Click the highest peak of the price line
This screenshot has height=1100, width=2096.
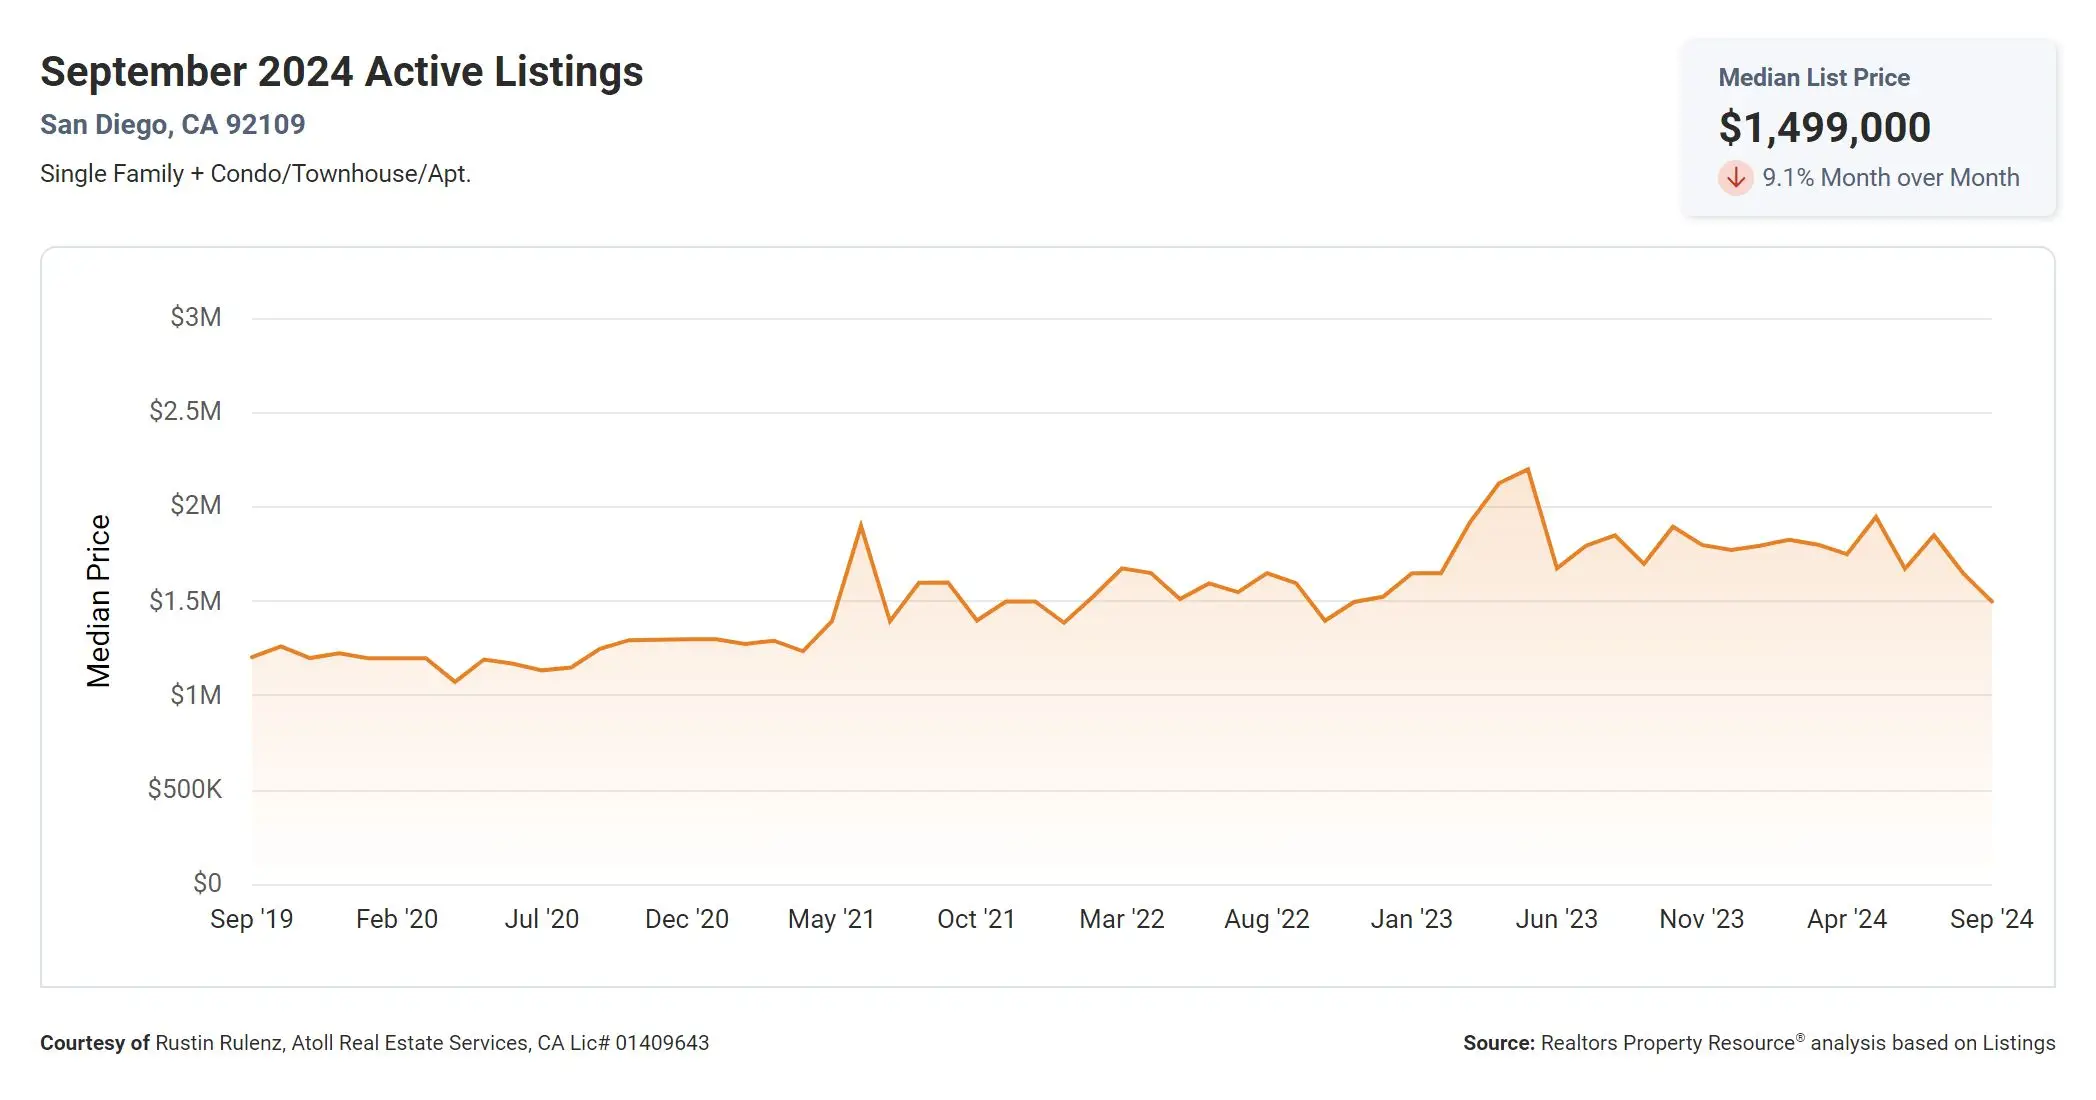coord(1527,469)
